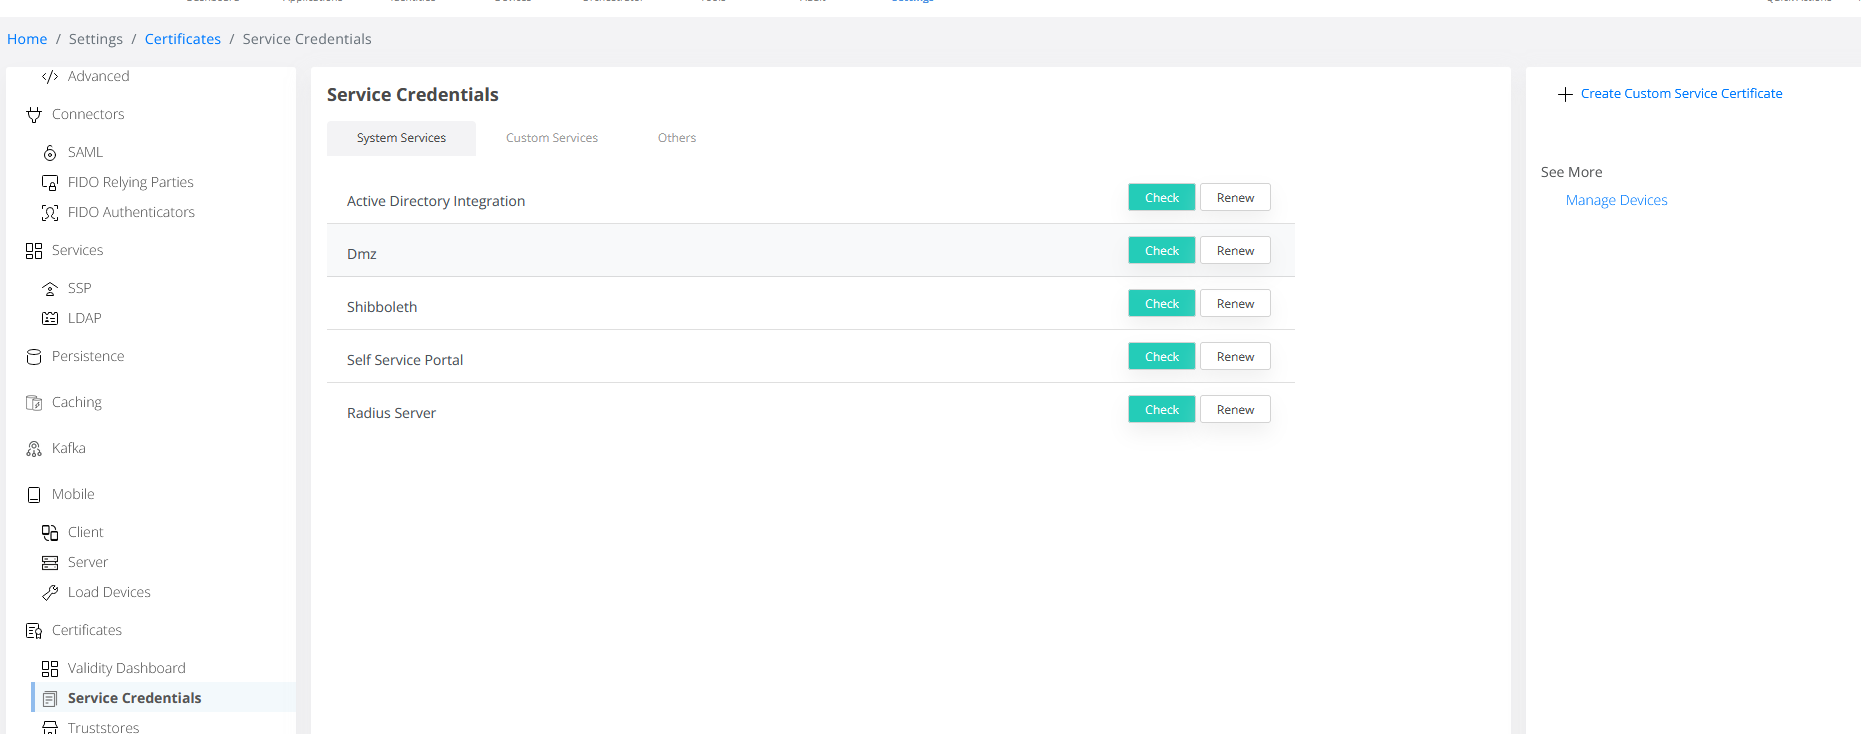
Task: Click the plus icon for custom certificate
Action: [x=1565, y=94]
